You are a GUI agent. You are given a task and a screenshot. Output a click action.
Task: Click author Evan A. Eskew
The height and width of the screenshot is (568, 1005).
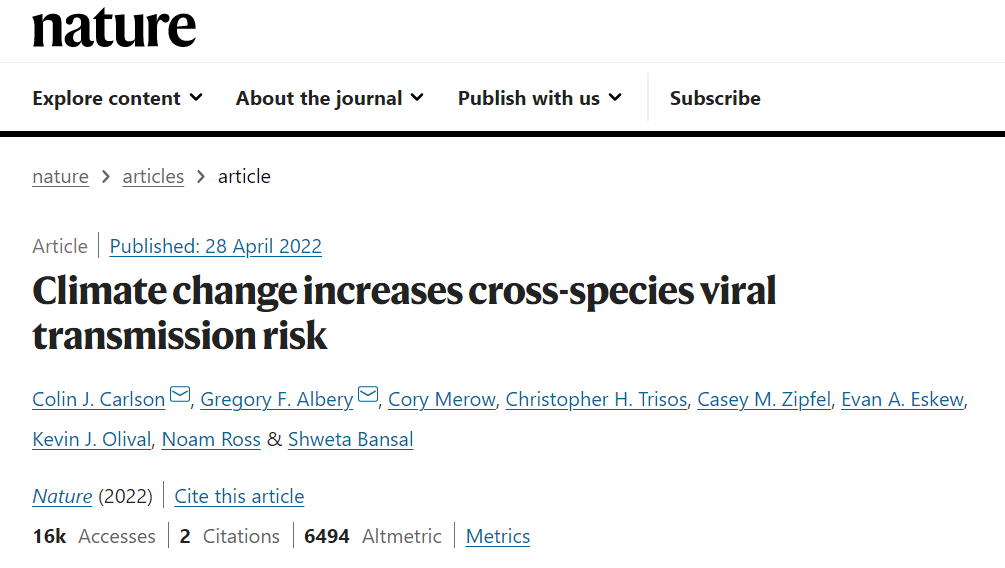[902, 399]
